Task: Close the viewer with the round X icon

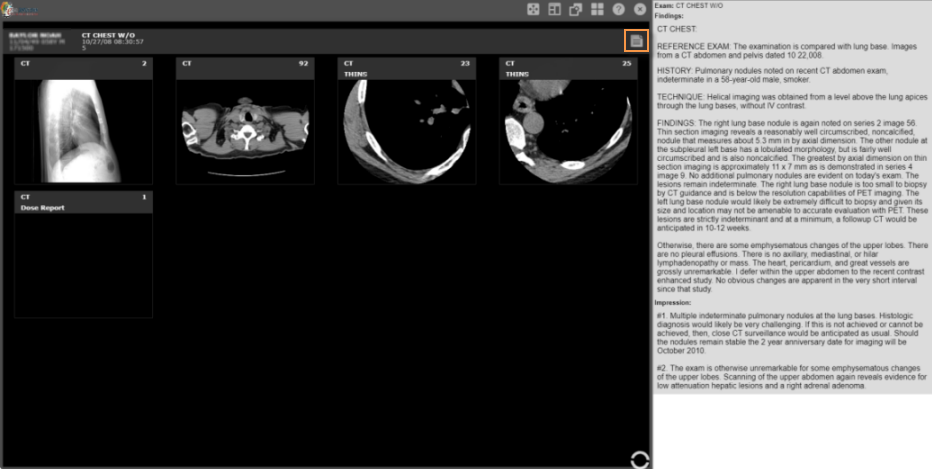Action: click(x=640, y=9)
